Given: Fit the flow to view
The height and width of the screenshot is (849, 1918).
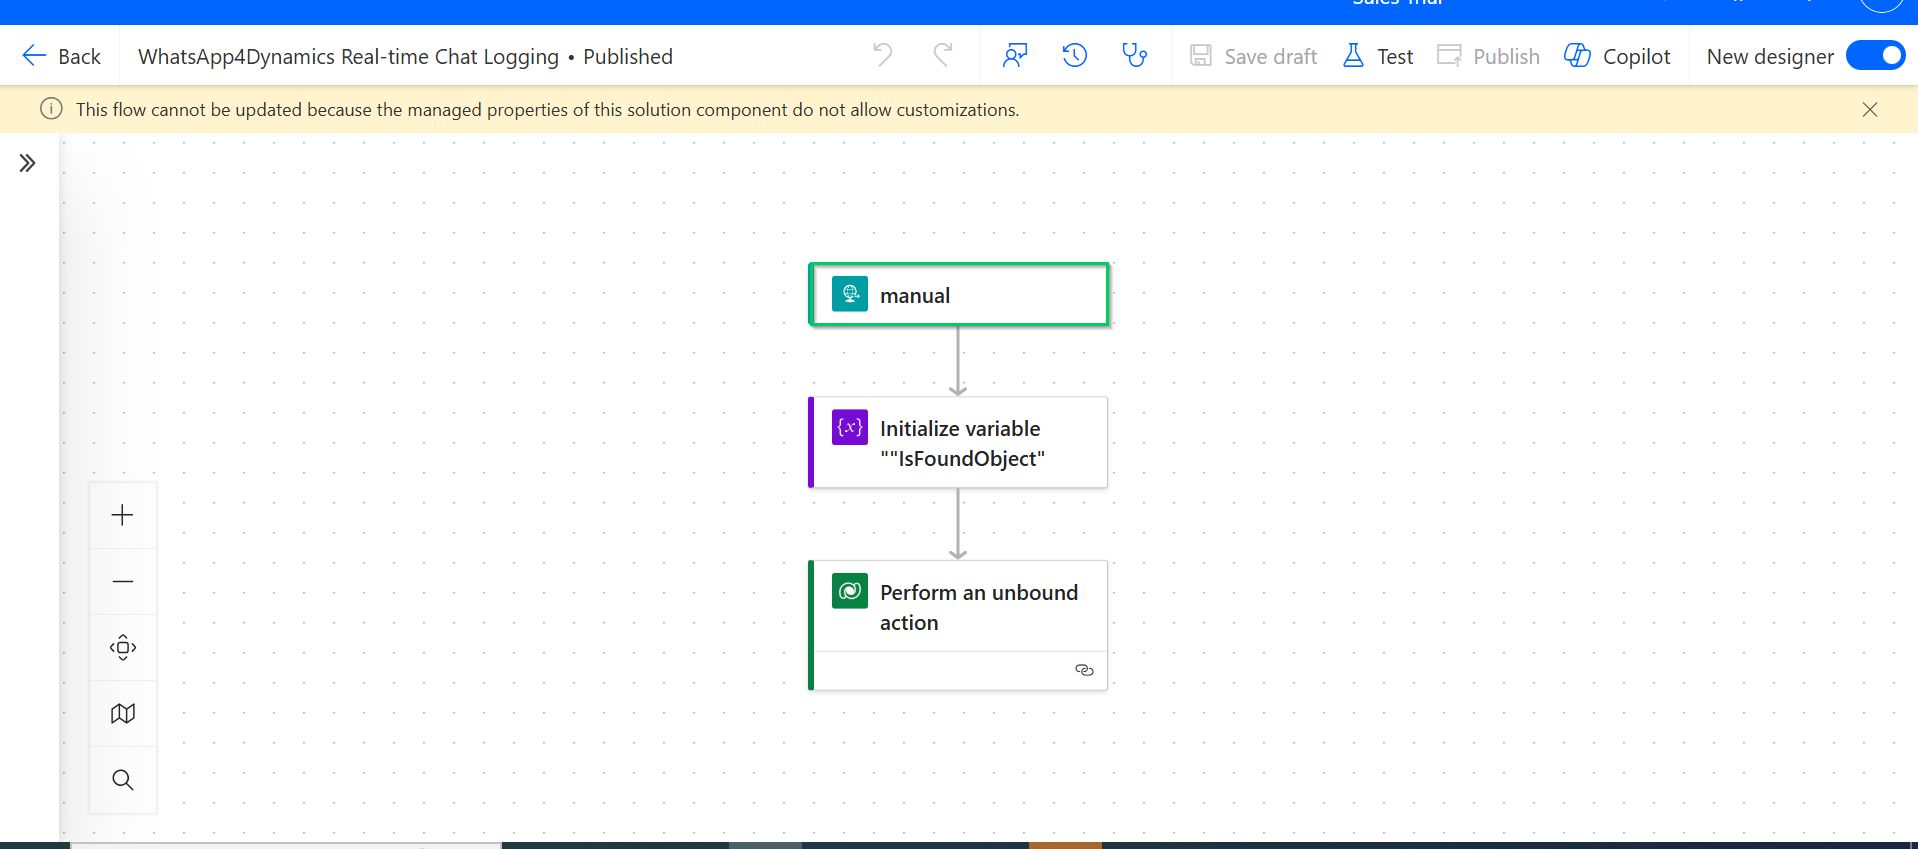Looking at the screenshot, I should tap(123, 647).
